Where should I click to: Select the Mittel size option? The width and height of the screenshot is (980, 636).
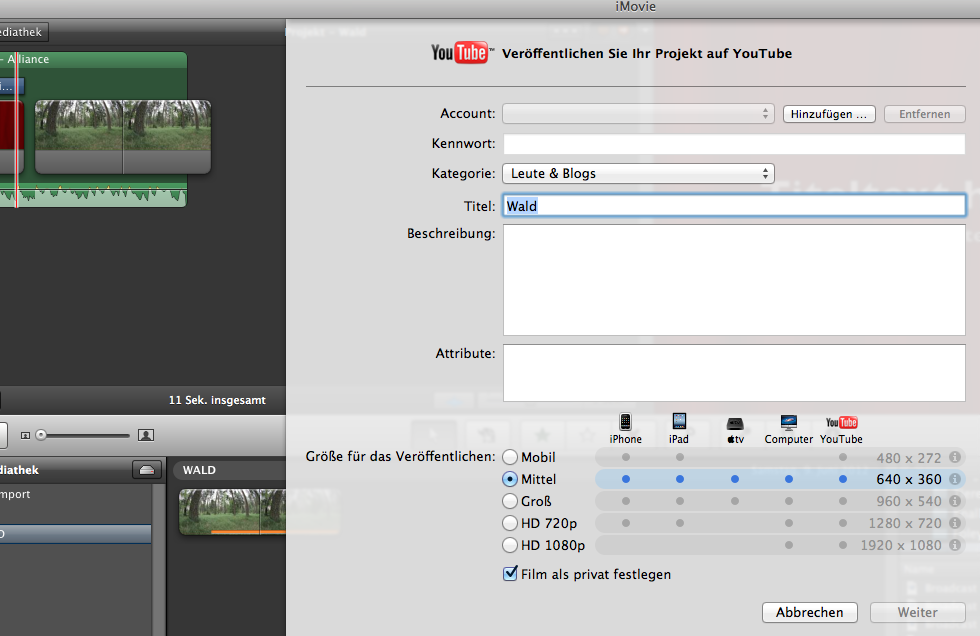pos(510,479)
